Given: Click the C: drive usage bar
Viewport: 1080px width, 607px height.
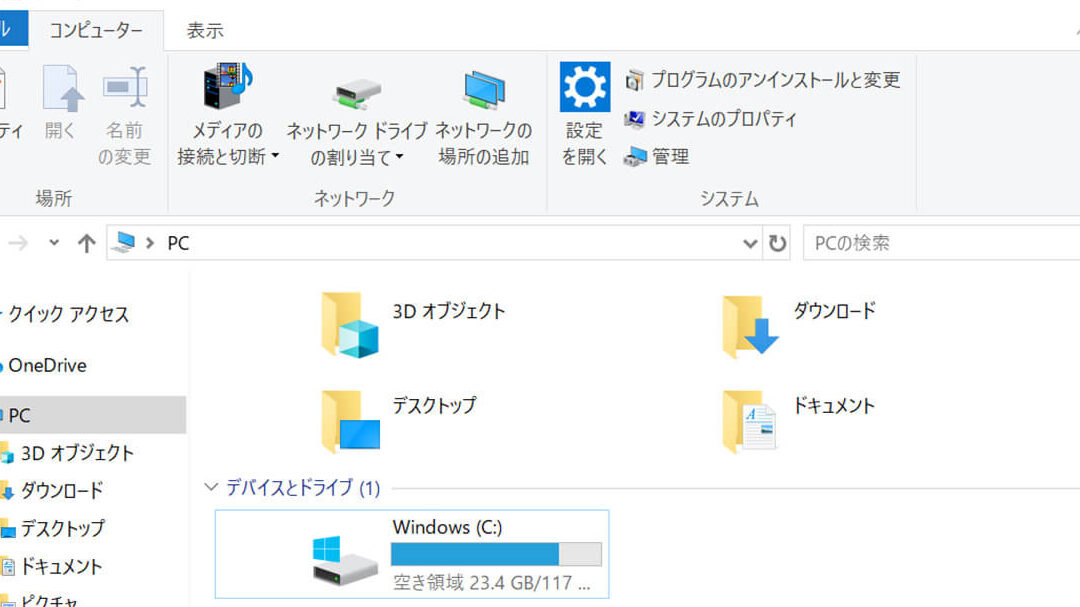Looking at the screenshot, I should (x=496, y=555).
